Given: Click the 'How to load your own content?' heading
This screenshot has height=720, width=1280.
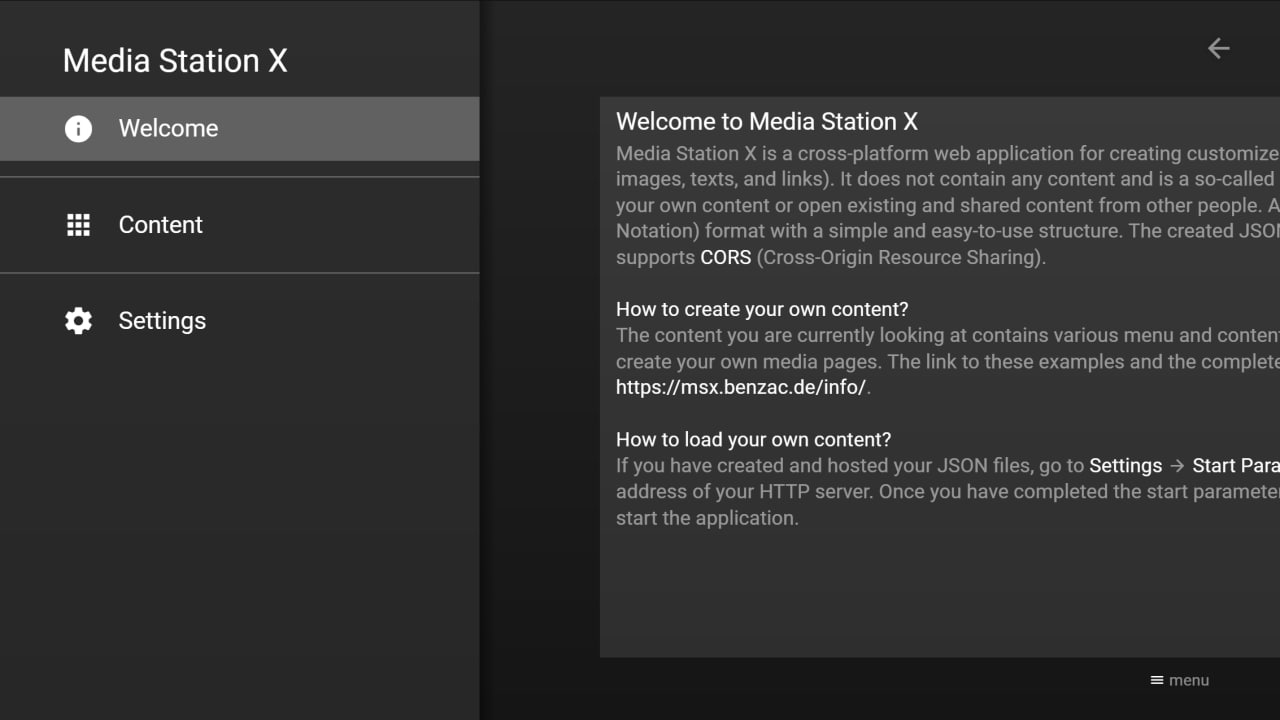Looking at the screenshot, I should click(753, 440).
